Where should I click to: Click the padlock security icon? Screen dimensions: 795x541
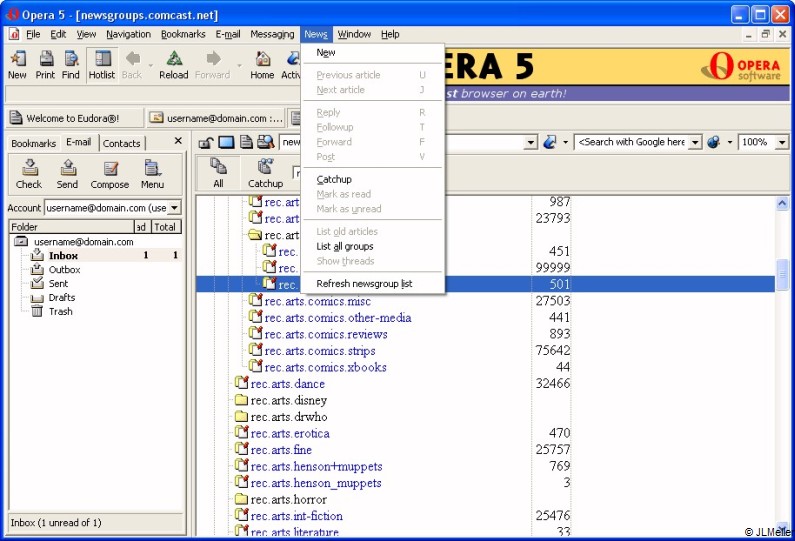205,142
